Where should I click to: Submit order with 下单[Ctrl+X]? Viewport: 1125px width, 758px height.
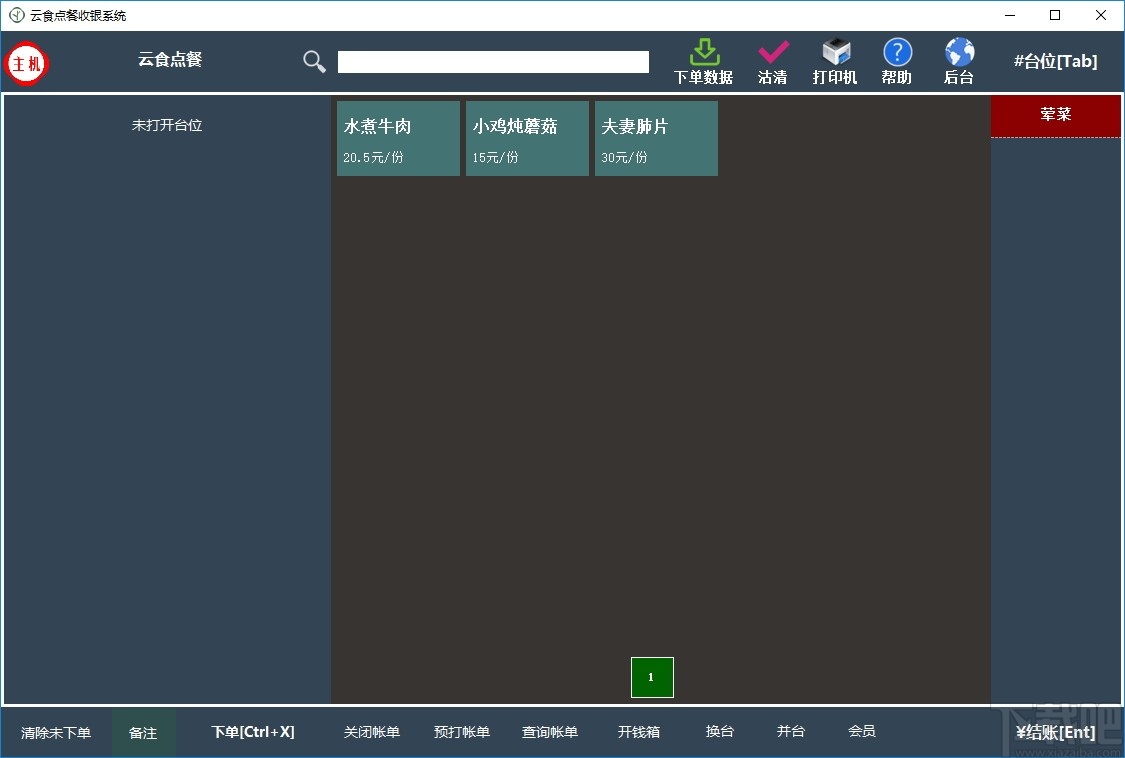coord(253,731)
